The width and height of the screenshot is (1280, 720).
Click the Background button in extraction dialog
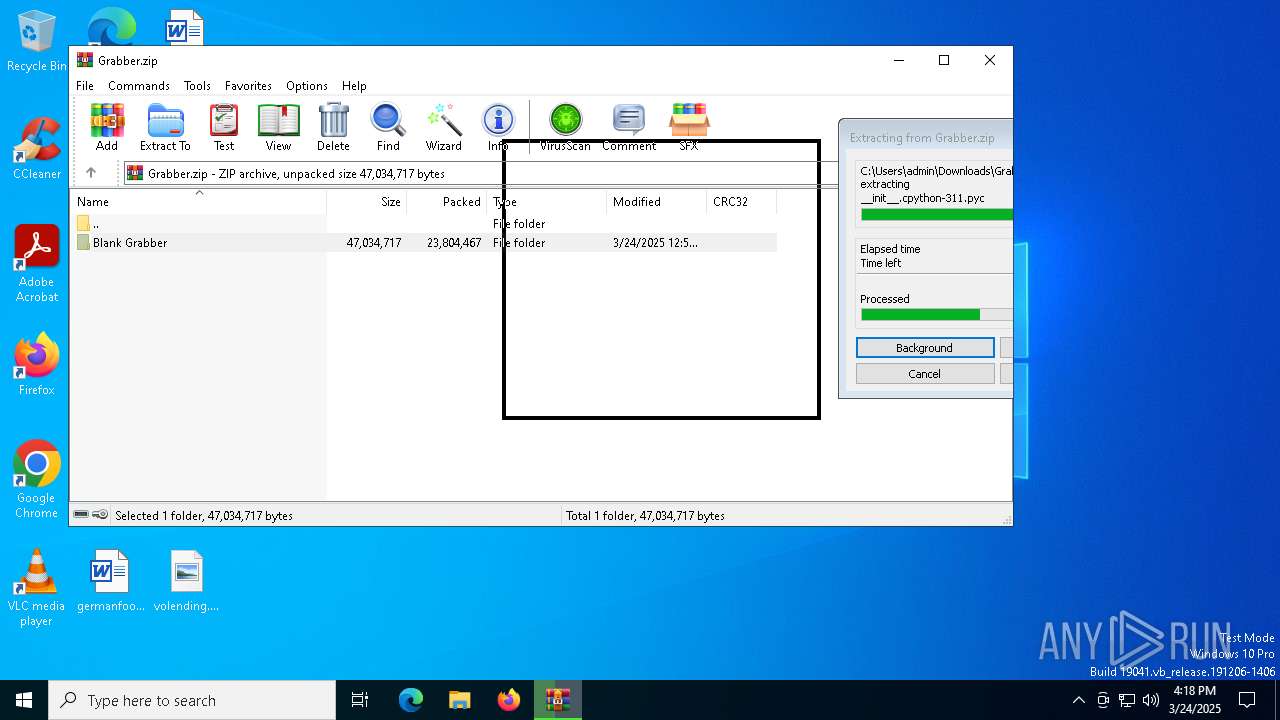click(925, 348)
